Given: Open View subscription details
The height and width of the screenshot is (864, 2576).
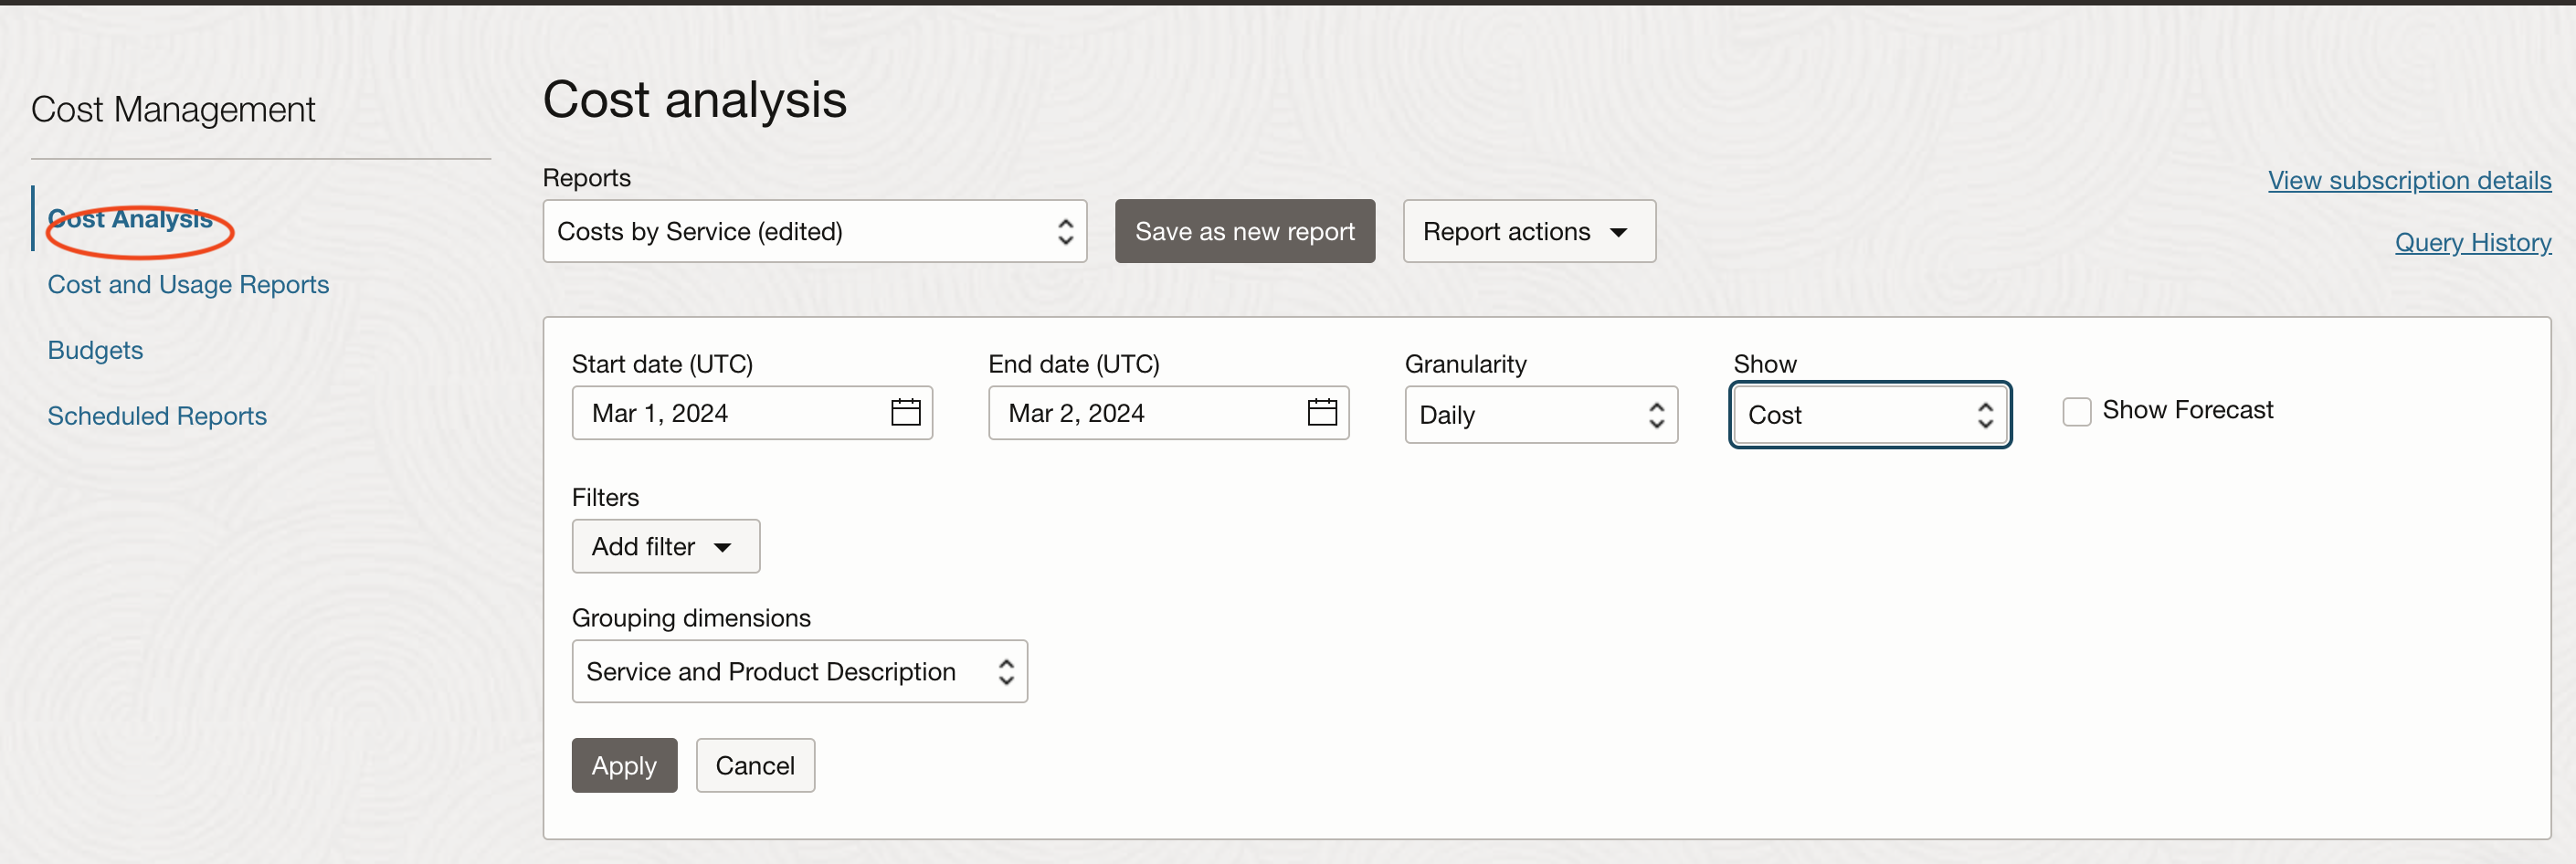Looking at the screenshot, I should tap(2409, 180).
